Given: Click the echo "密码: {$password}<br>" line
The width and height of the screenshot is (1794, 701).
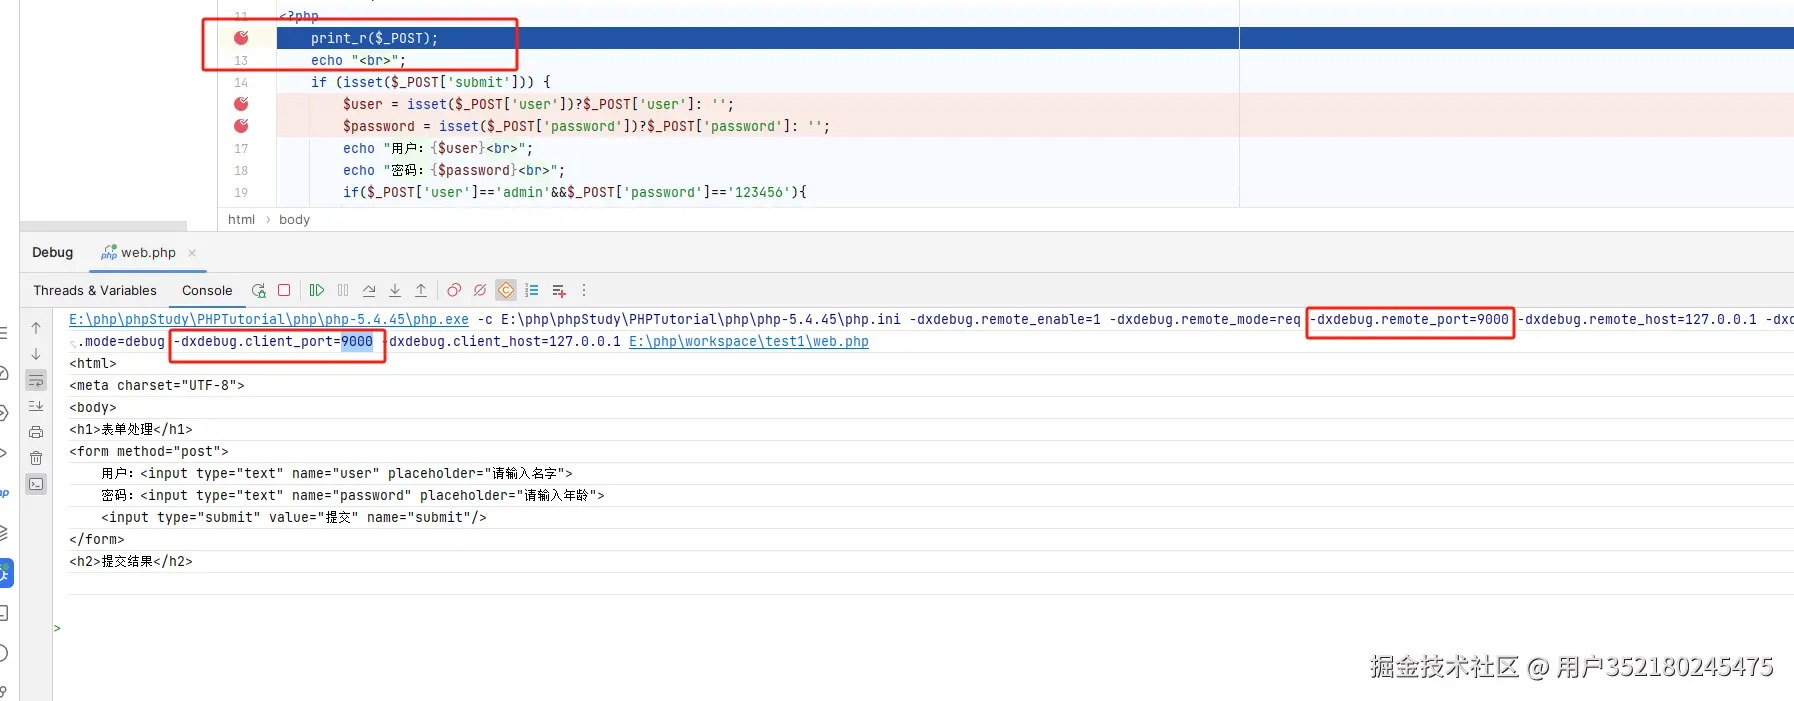Looking at the screenshot, I should 454,170.
